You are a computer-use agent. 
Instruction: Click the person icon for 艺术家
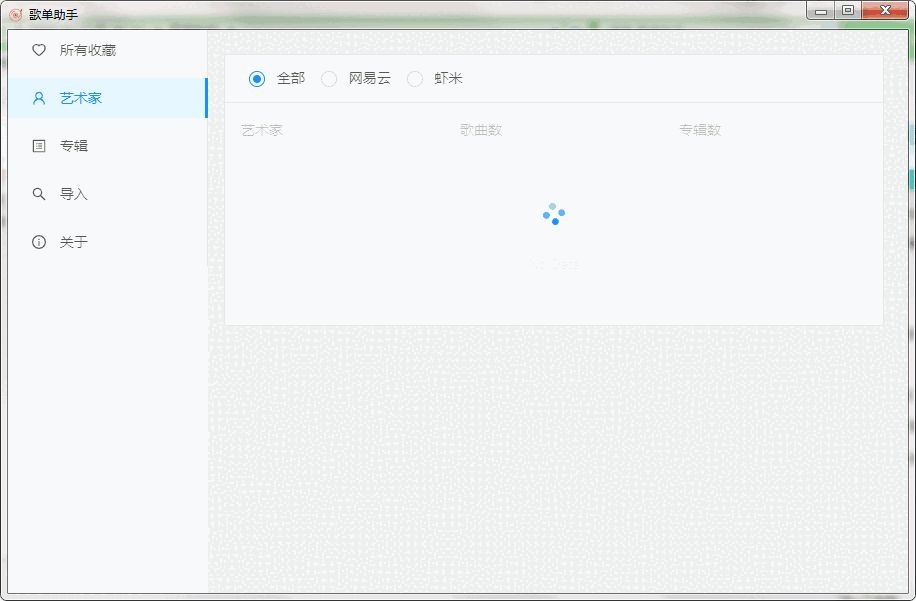pyautogui.click(x=39, y=98)
